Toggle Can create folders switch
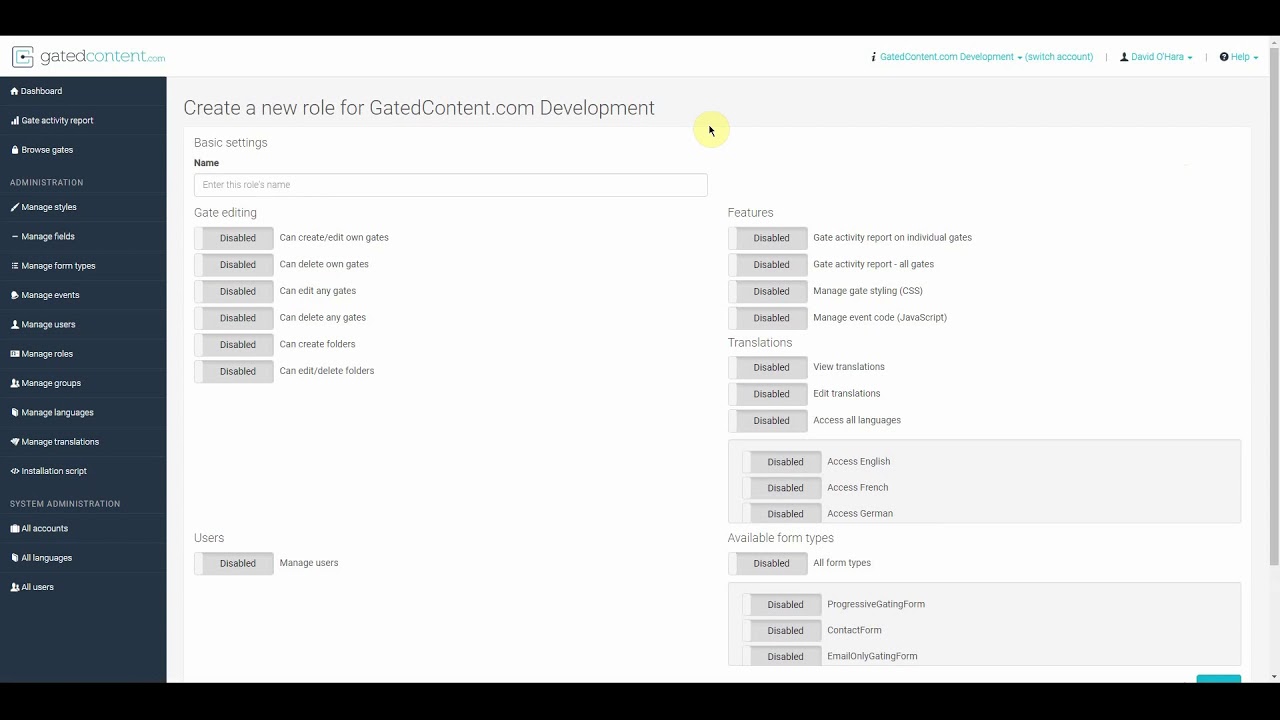 click(234, 344)
